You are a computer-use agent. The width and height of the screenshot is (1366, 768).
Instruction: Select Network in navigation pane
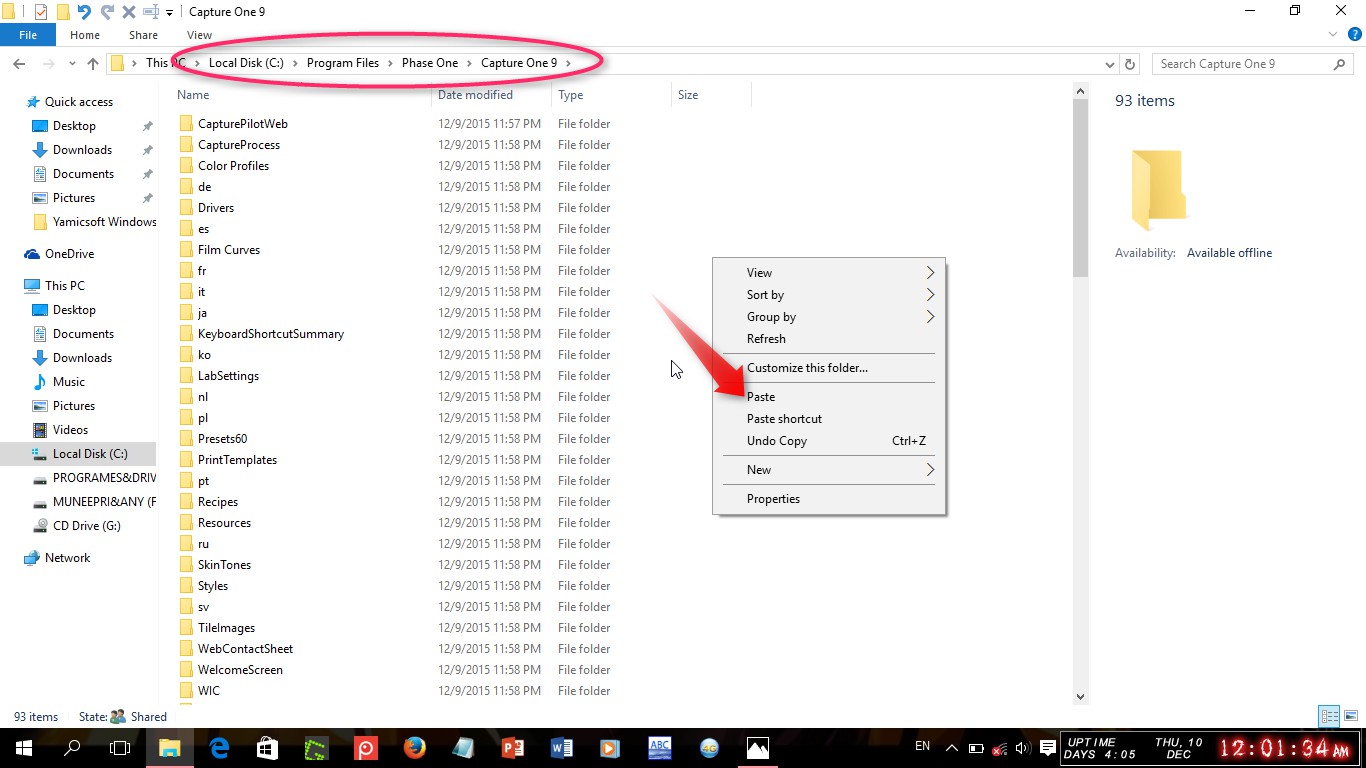tap(67, 558)
